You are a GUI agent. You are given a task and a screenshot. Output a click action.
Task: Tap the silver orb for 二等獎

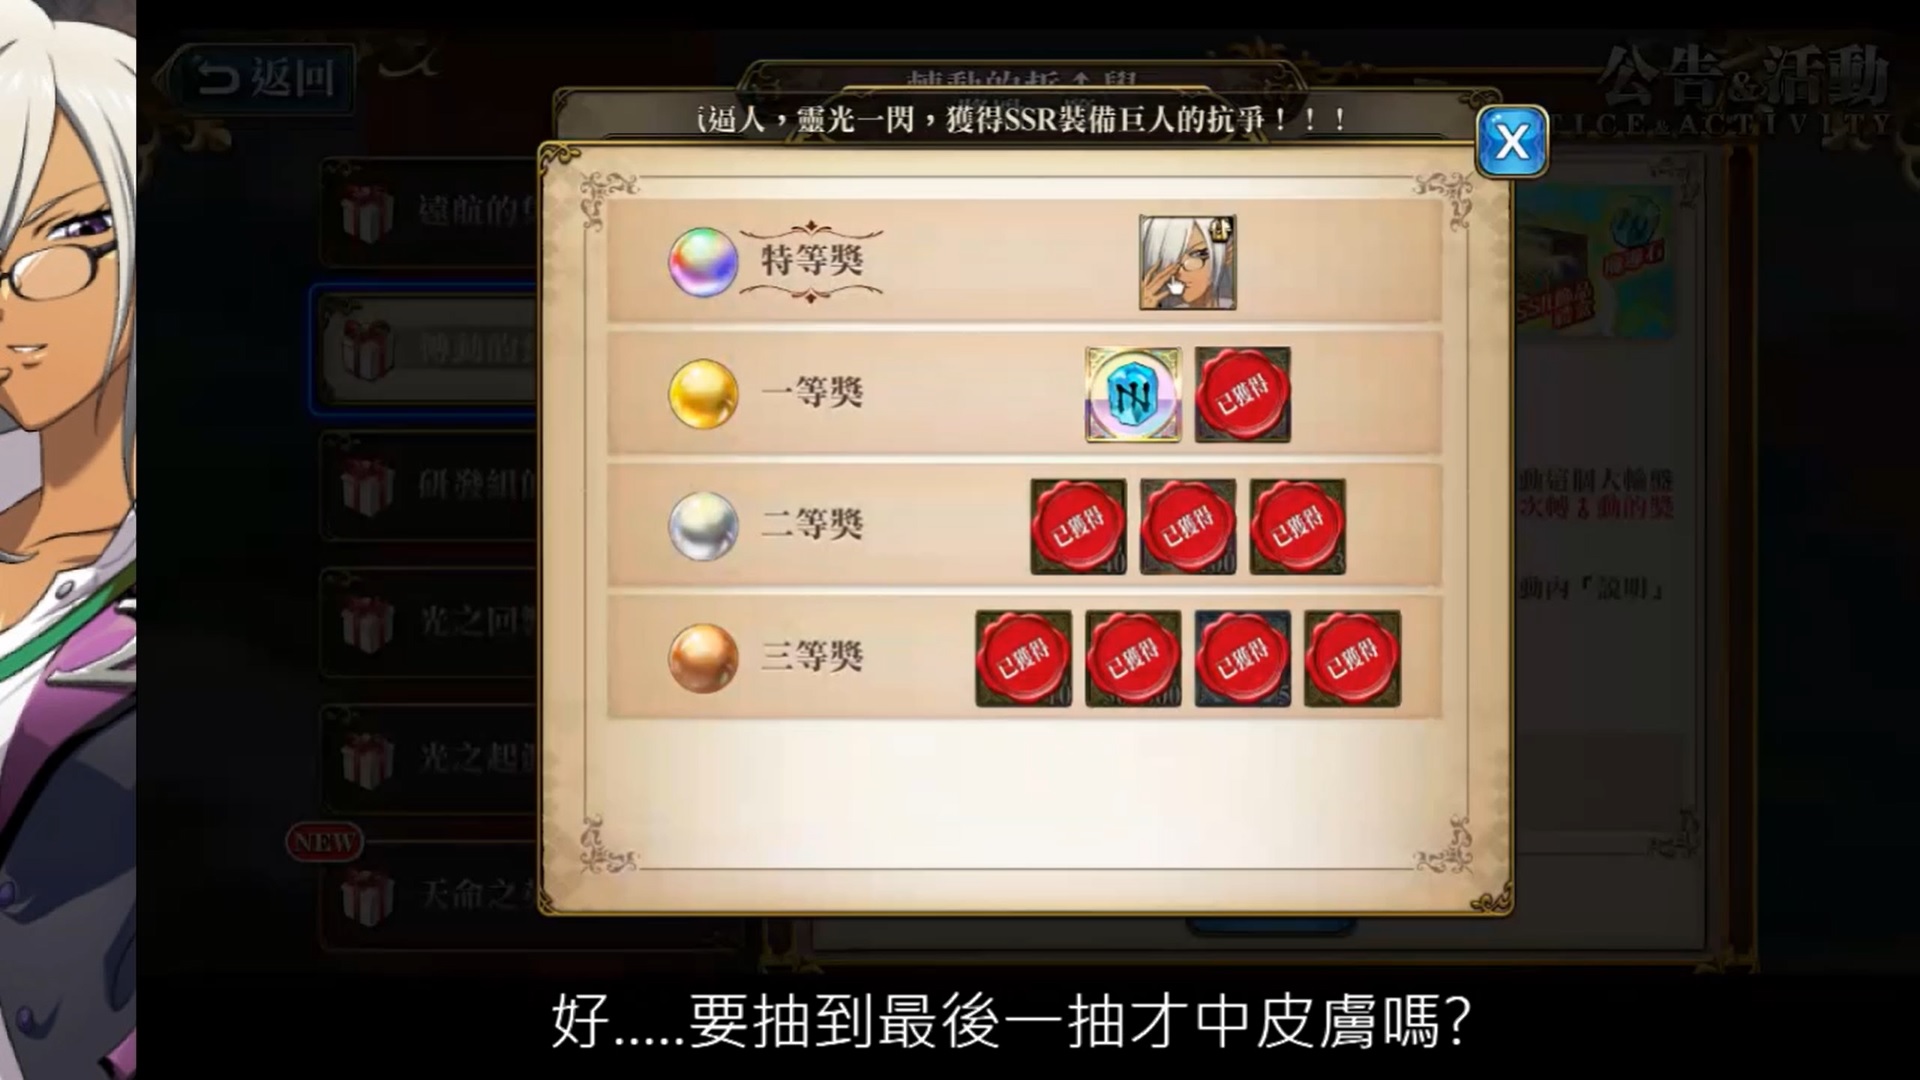tap(703, 526)
